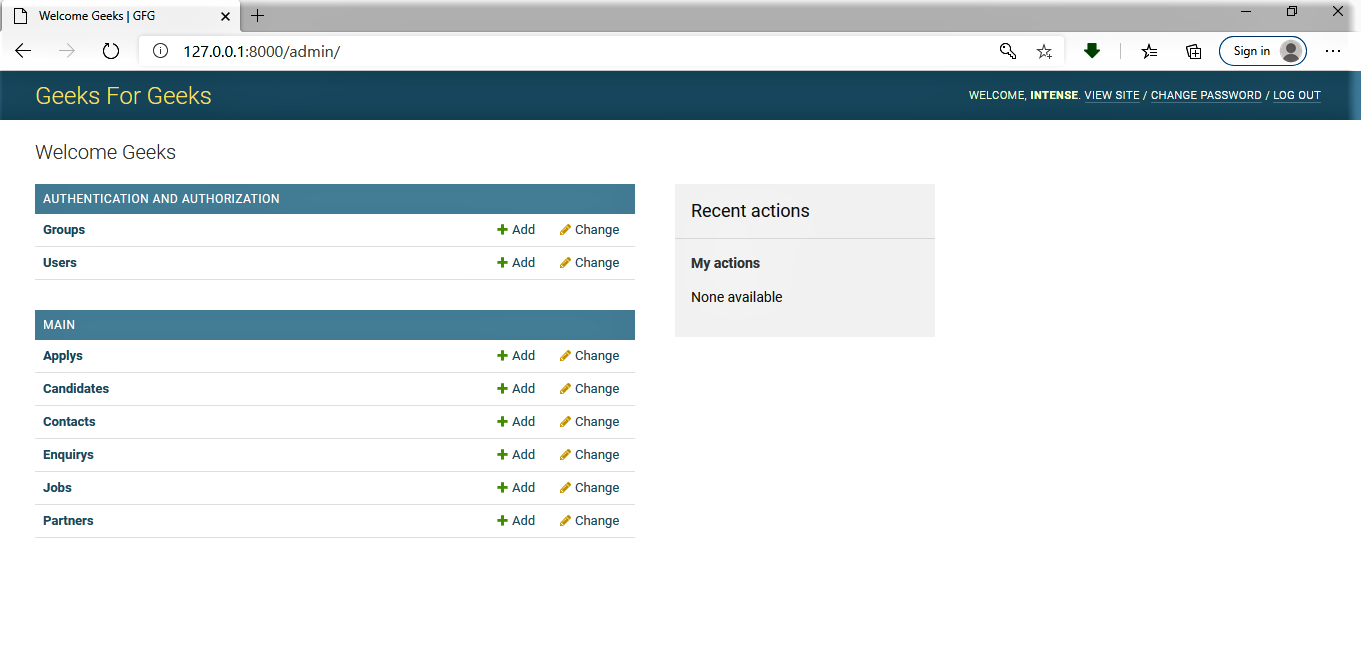Click the My actions text
Image resolution: width=1361 pixels, height=659 pixels.
pos(725,263)
